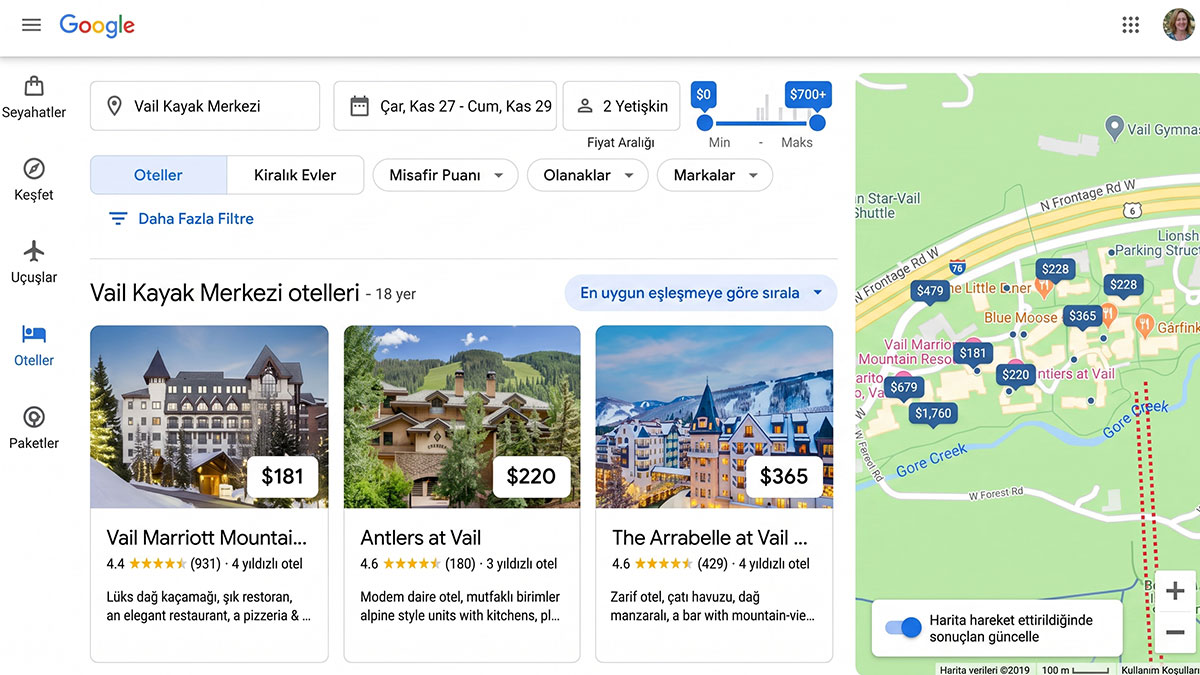1200x675 pixels.
Task: Open the Olanaklar dropdown
Action: click(x=588, y=175)
